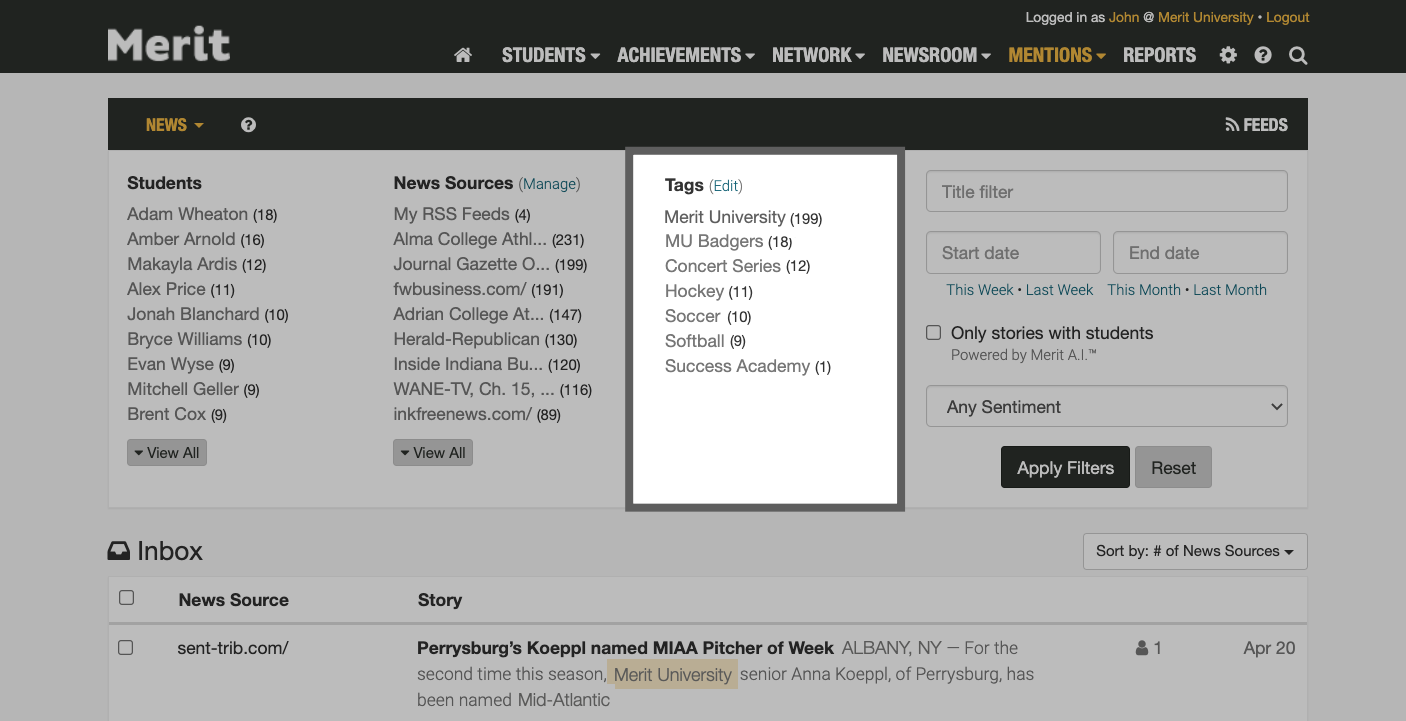Open the Any Sentiment dropdown
This screenshot has height=721, width=1406.
coord(1106,407)
